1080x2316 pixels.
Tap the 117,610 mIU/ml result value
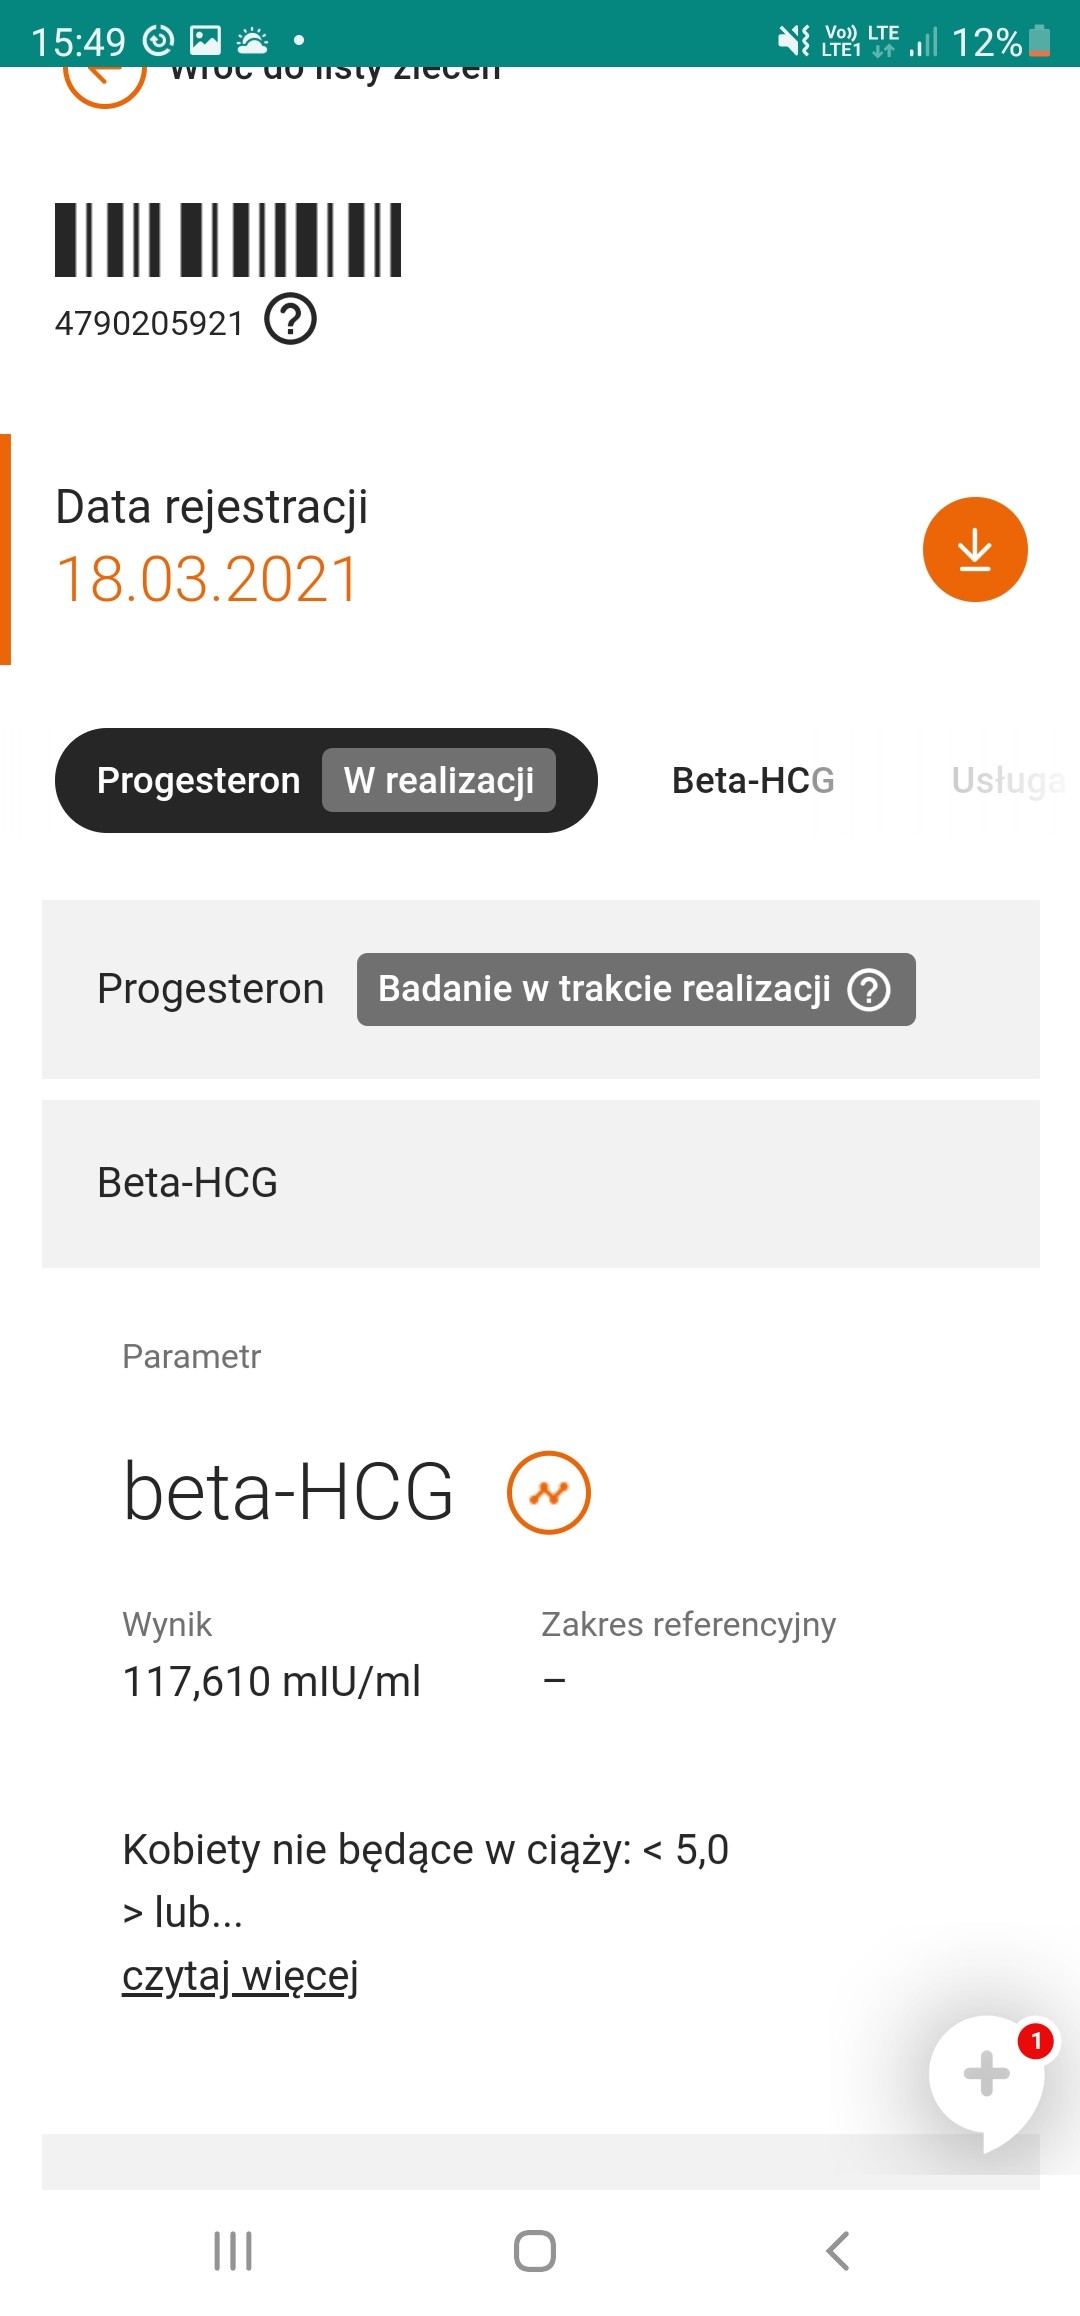[271, 1681]
